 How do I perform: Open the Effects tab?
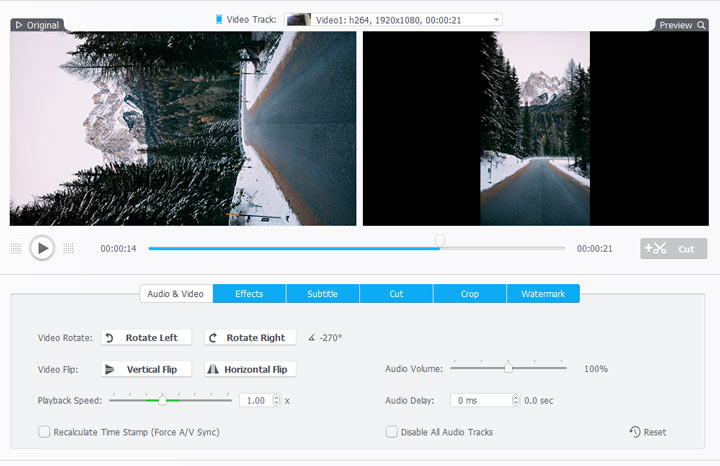249,294
